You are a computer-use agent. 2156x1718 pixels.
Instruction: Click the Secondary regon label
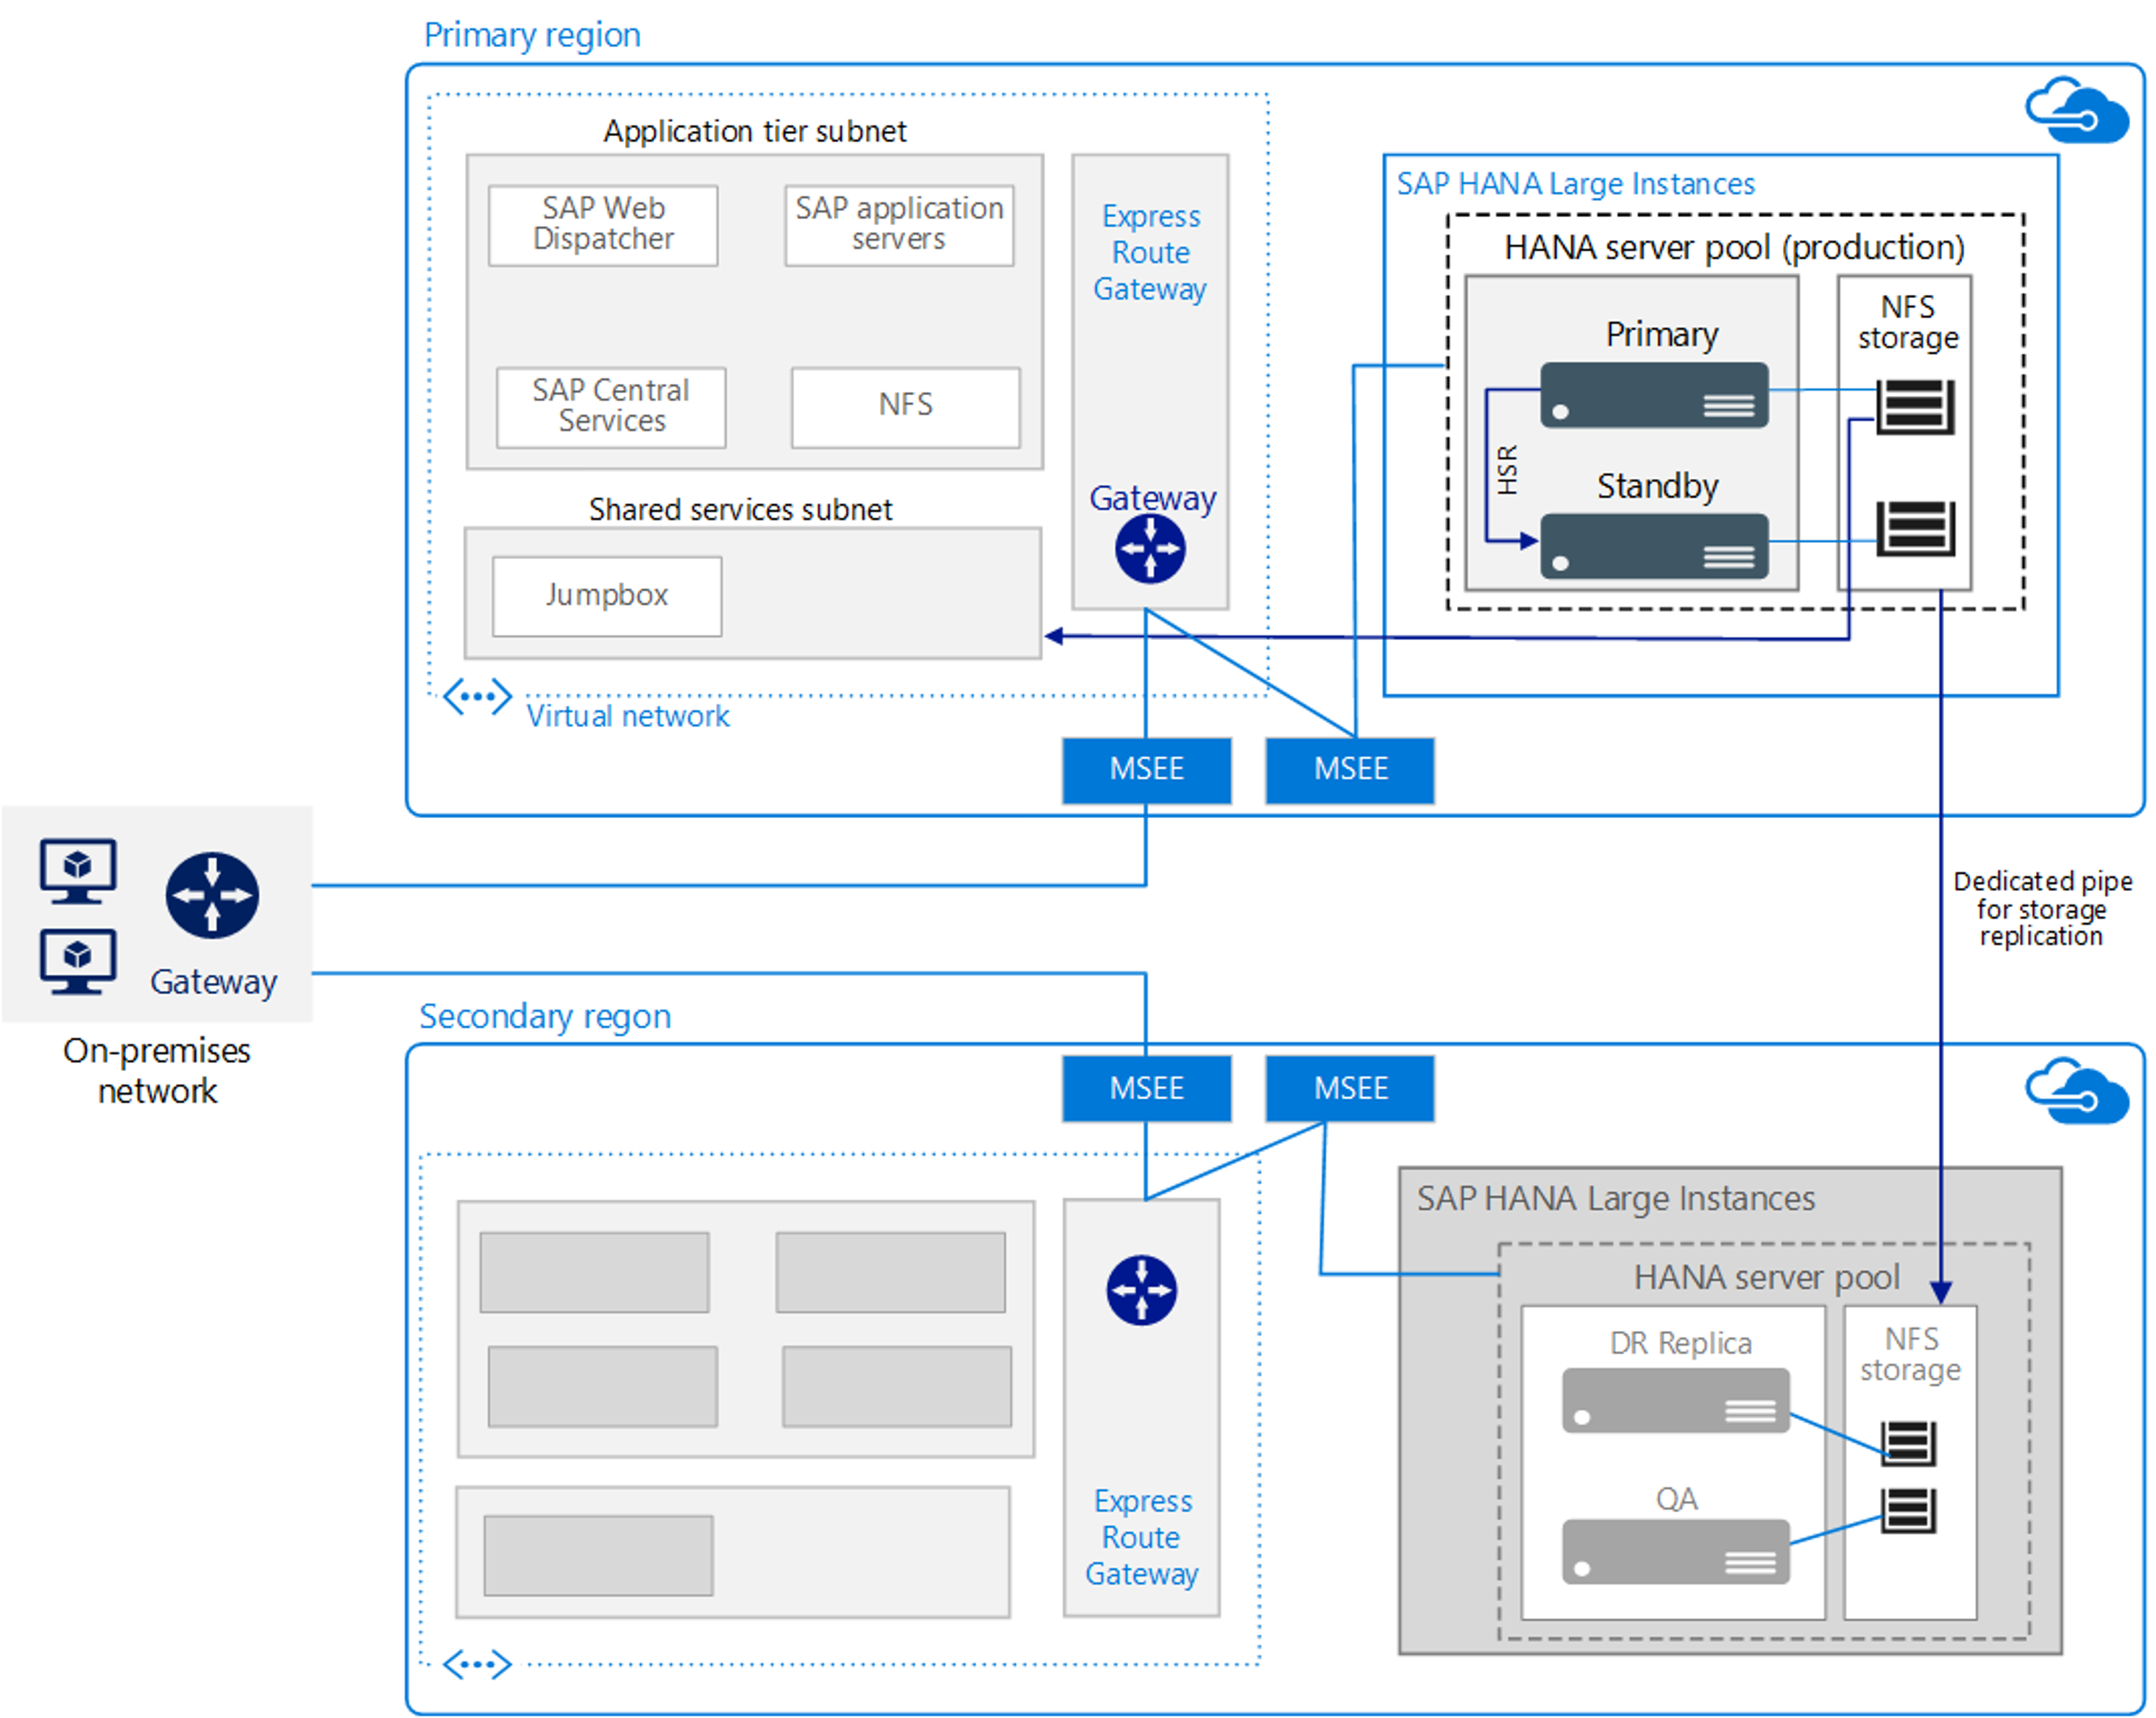[545, 1017]
